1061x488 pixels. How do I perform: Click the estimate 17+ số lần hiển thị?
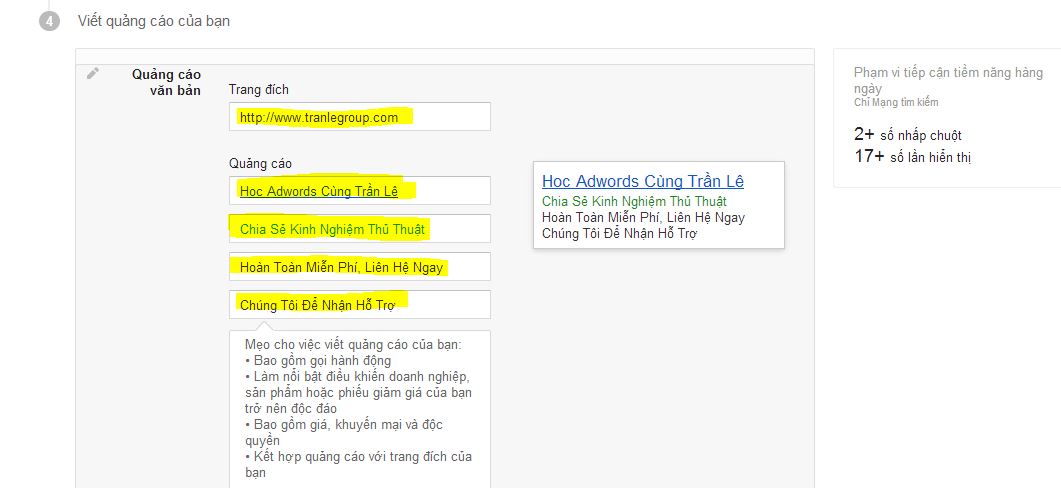coord(913,157)
